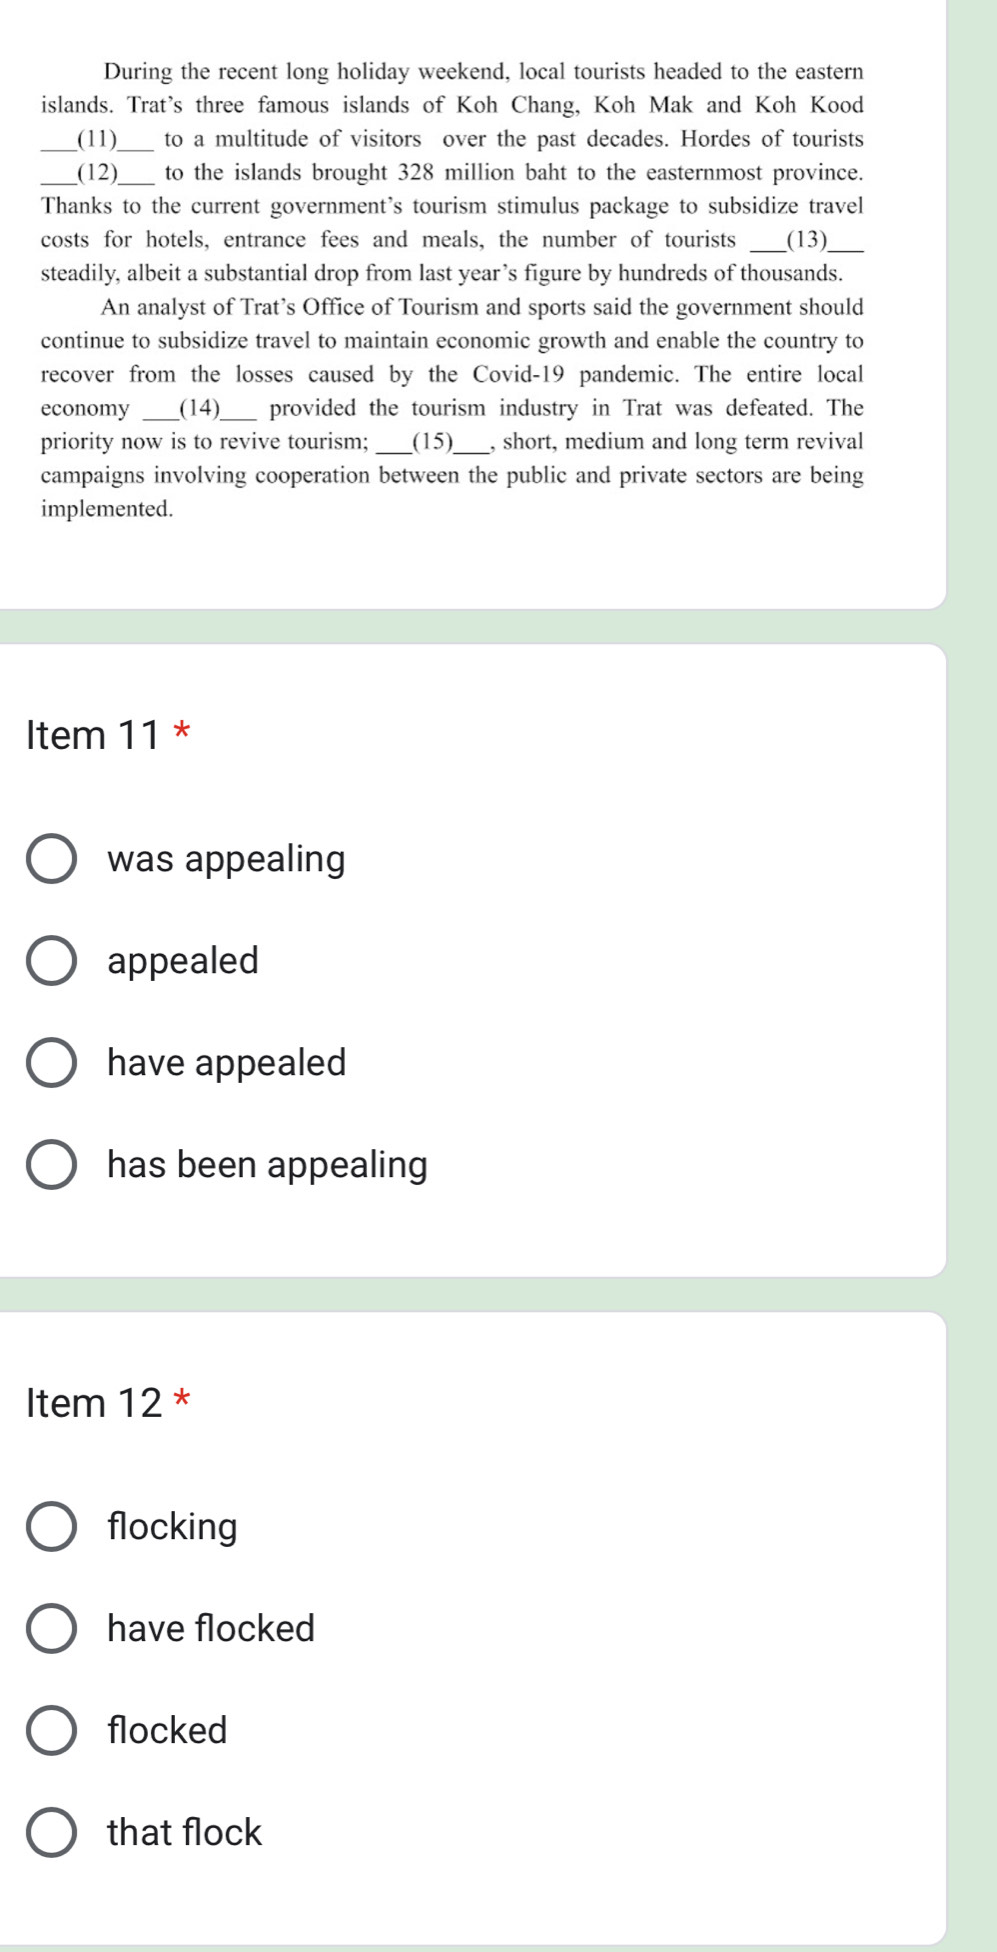Viewport: 997px width, 1952px height.
Task: Mark 'has been appealing' radio button
Action: point(51,1165)
